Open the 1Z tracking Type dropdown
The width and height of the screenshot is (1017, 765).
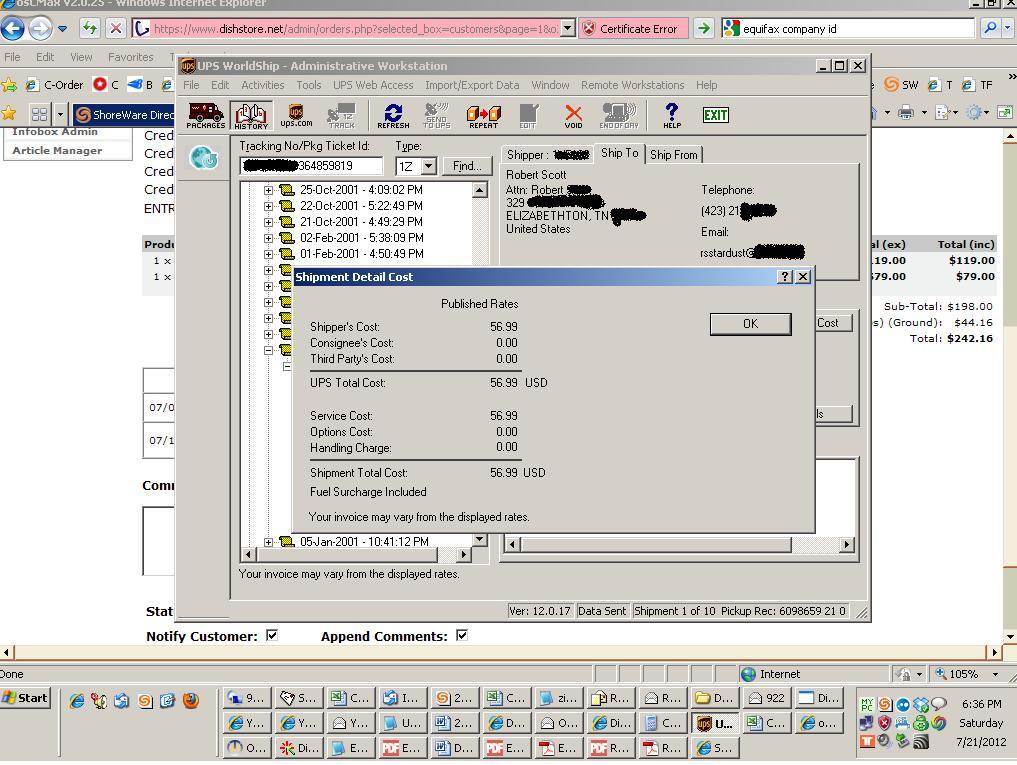pyautogui.click(x=428, y=166)
